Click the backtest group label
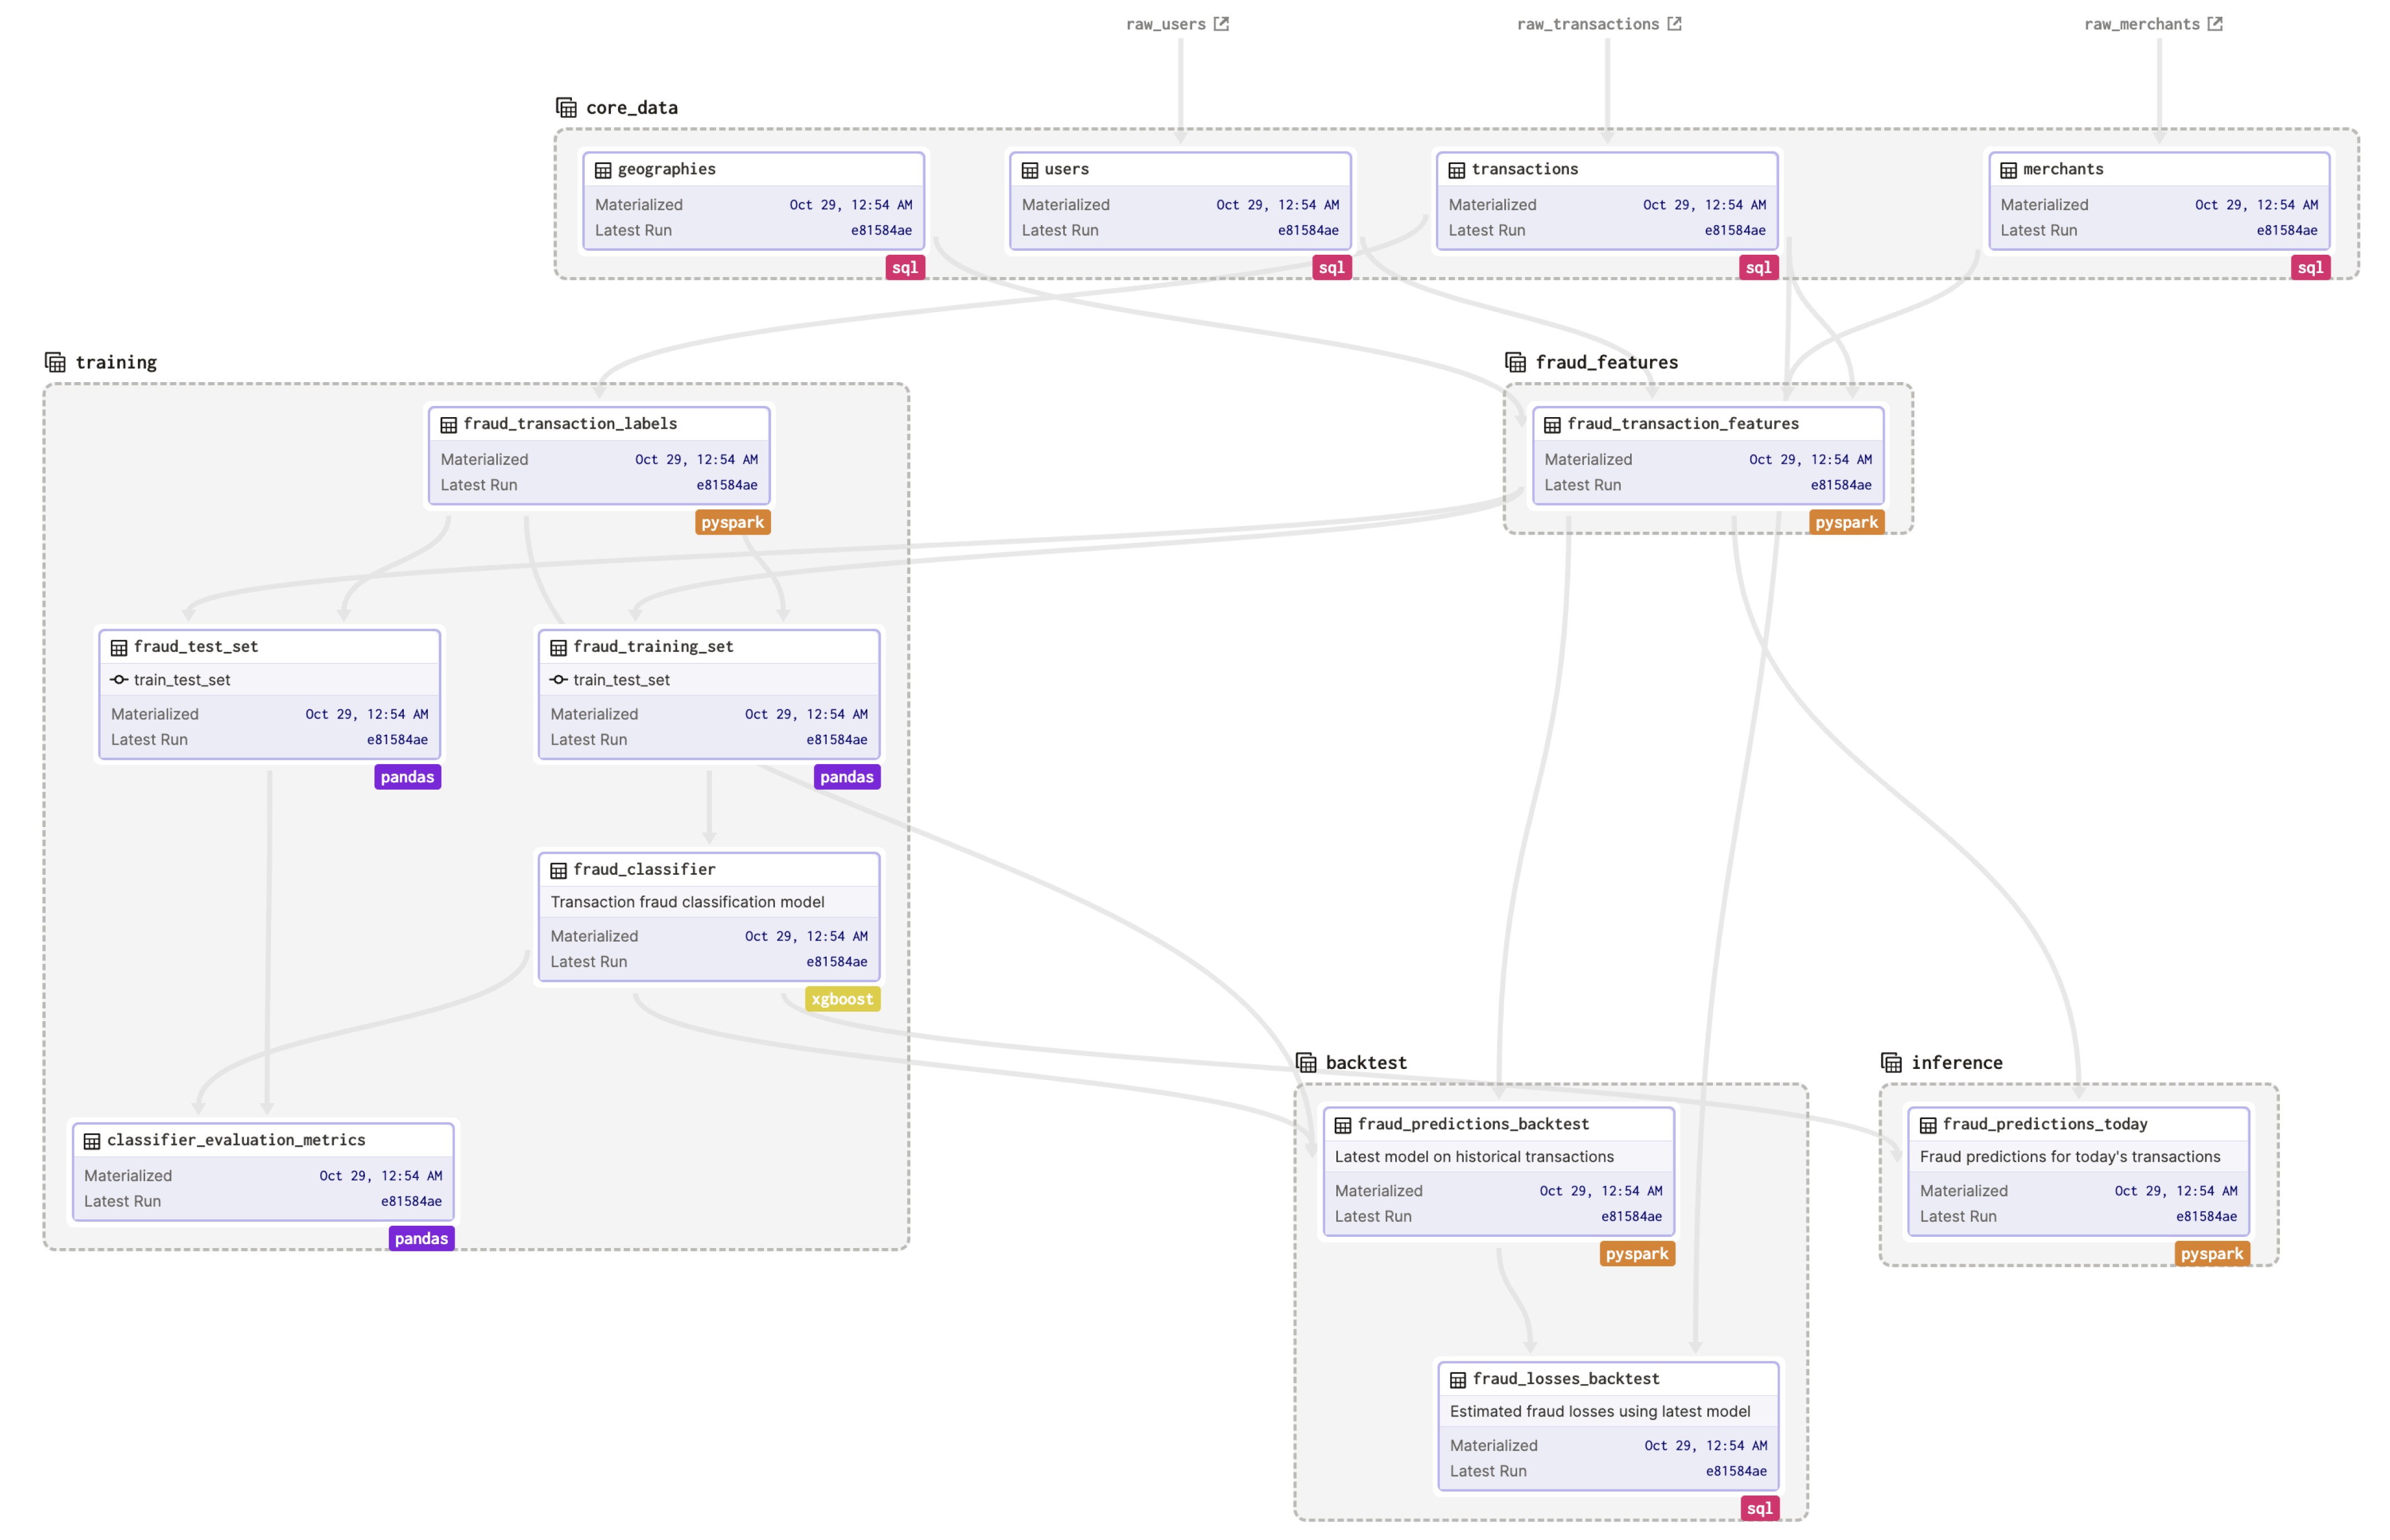The height and width of the screenshot is (1540, 2390). coord(1366,1062)
